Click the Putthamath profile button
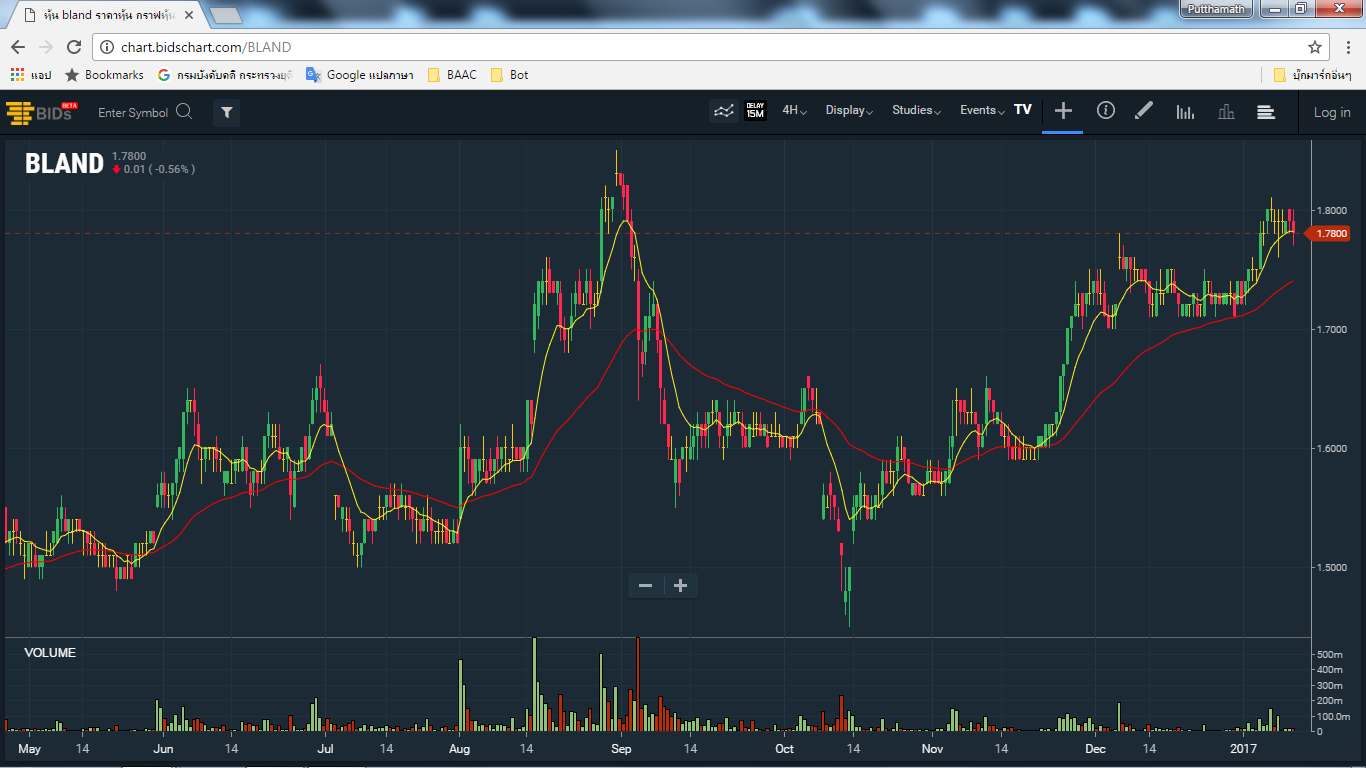1366x768 pixels. pos(1217,9)
